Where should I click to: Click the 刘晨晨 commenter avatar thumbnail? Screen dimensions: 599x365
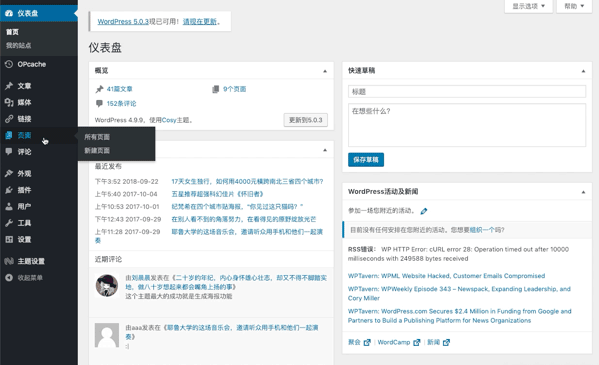click(107, 286)
